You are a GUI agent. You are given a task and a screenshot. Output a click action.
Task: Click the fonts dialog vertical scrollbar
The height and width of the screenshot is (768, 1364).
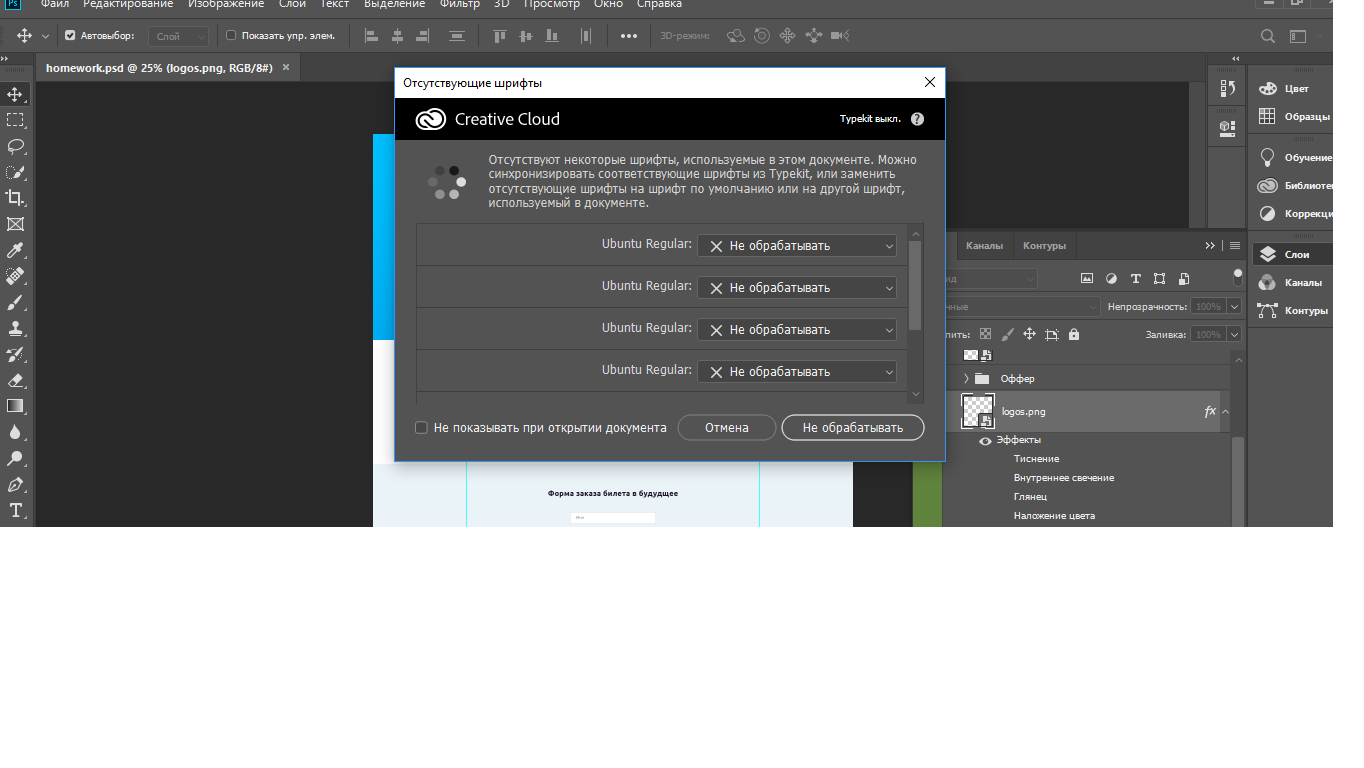(x=916, y=285)
